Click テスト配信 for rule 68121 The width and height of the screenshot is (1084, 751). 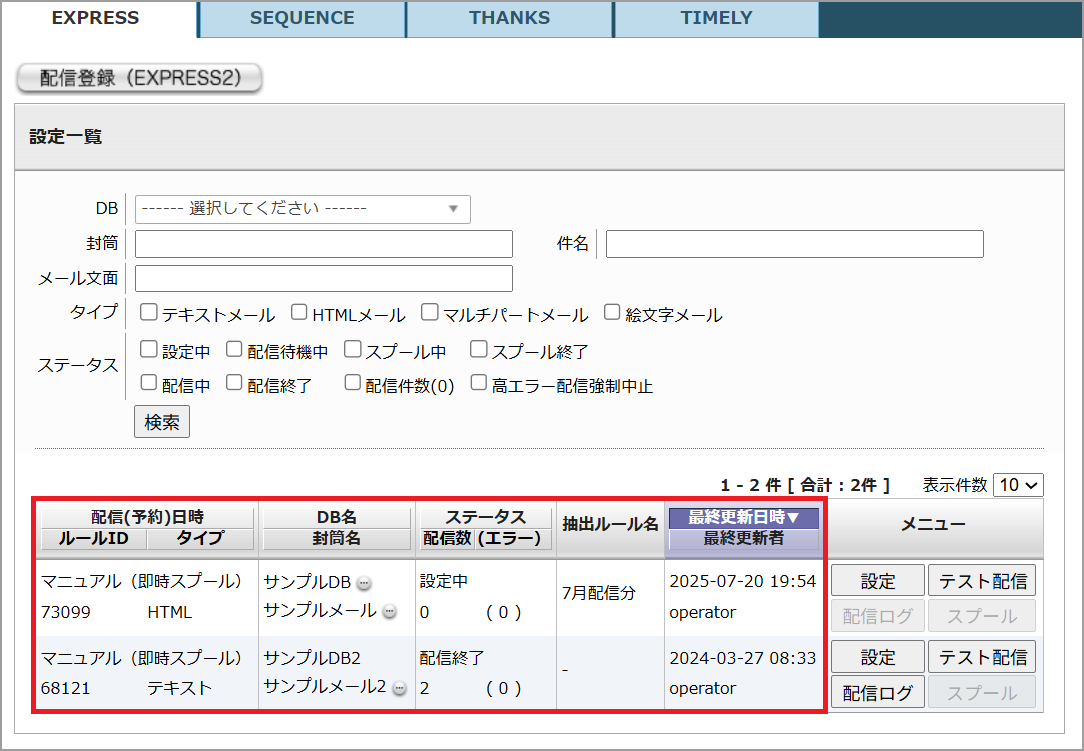coord(982,657)
